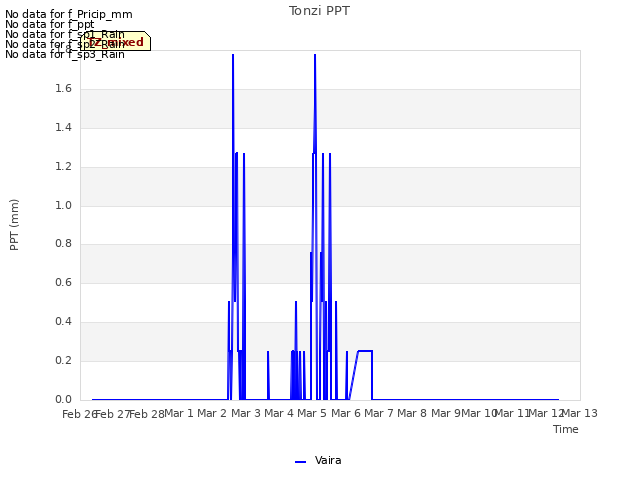Click the Mar 1 x-axis tick label

coord(179,413)
